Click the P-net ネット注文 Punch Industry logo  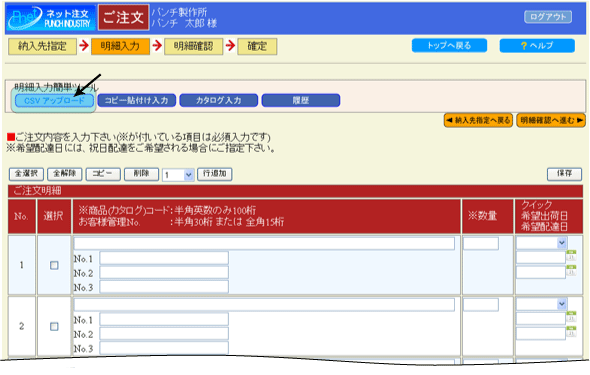coord(50,18)
